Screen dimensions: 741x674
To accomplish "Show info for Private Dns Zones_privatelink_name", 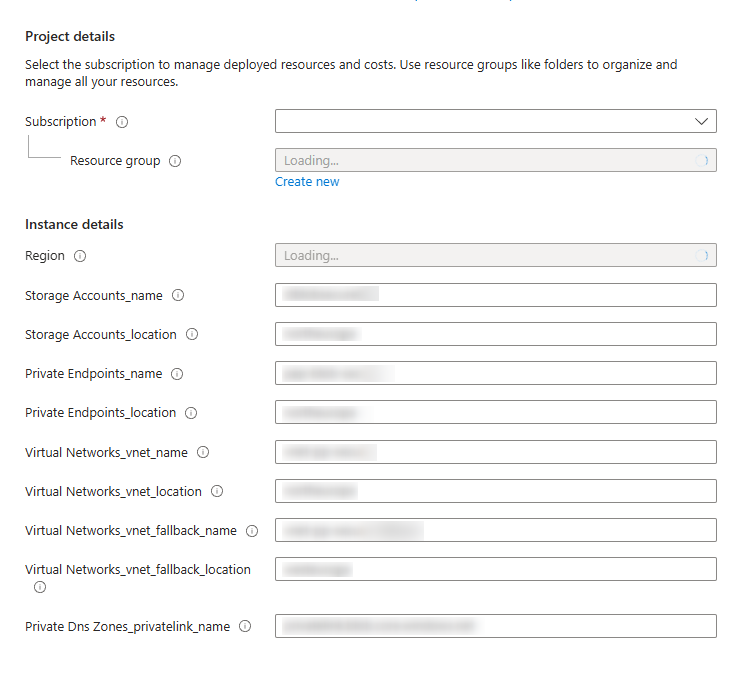I will (245, 627).
